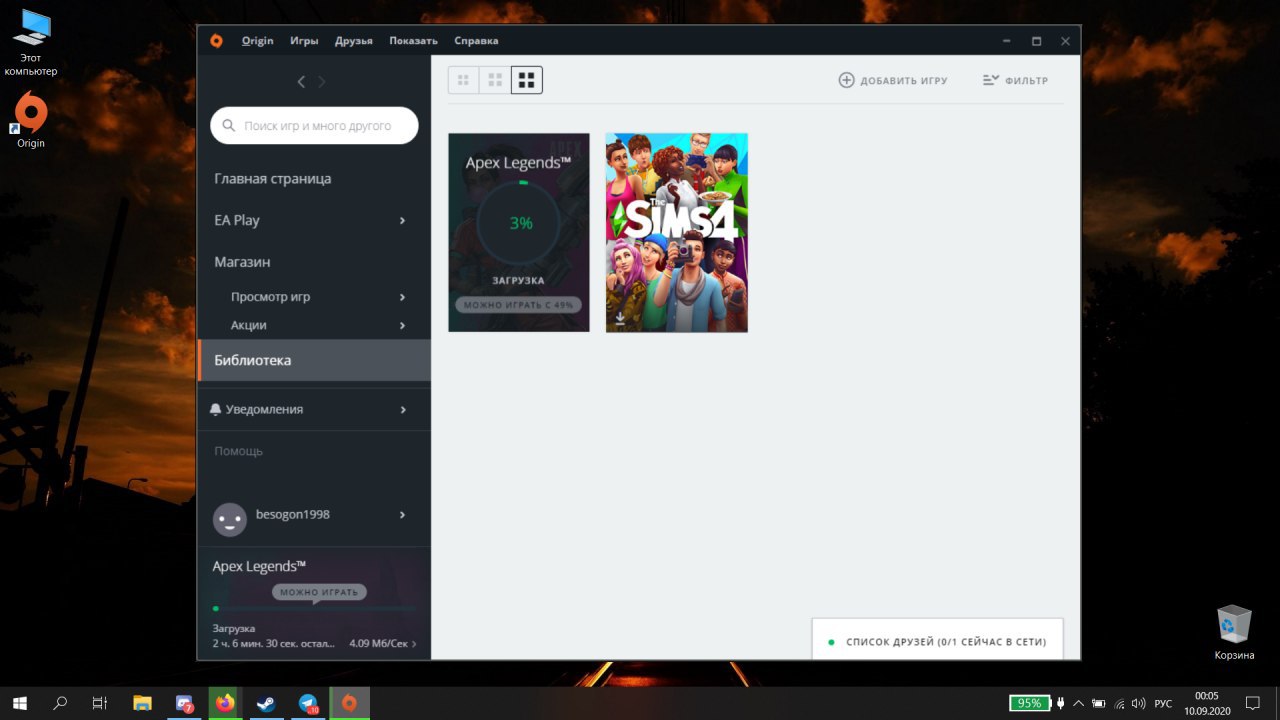Click the Можно играть с 49% badge
1280x720 pixels.
pyautogui.click(x=518, y=304)
